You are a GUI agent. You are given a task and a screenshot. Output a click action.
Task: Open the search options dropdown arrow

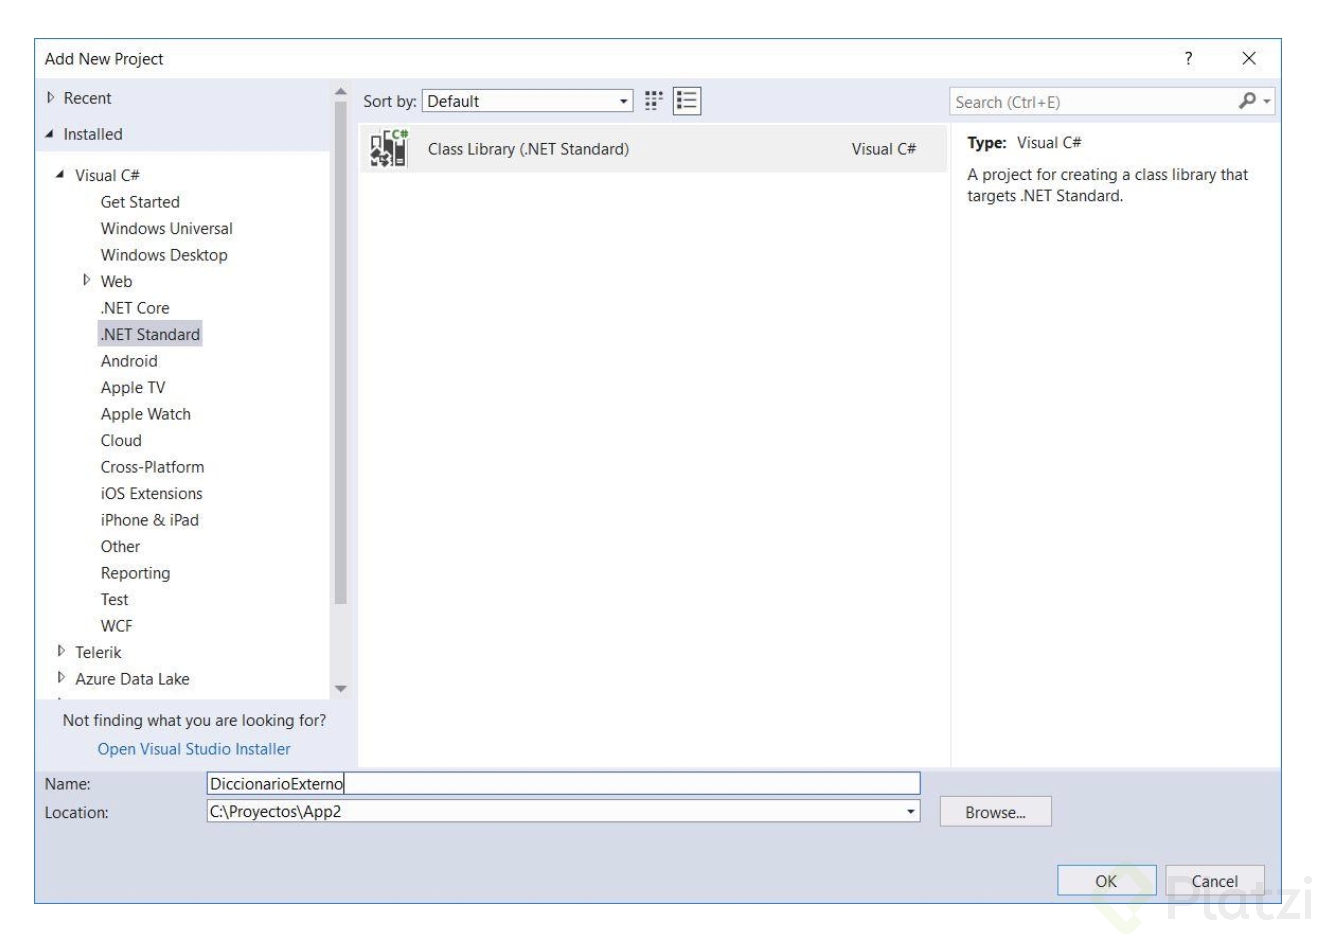pyautogui.click(x=1267, y=101)
